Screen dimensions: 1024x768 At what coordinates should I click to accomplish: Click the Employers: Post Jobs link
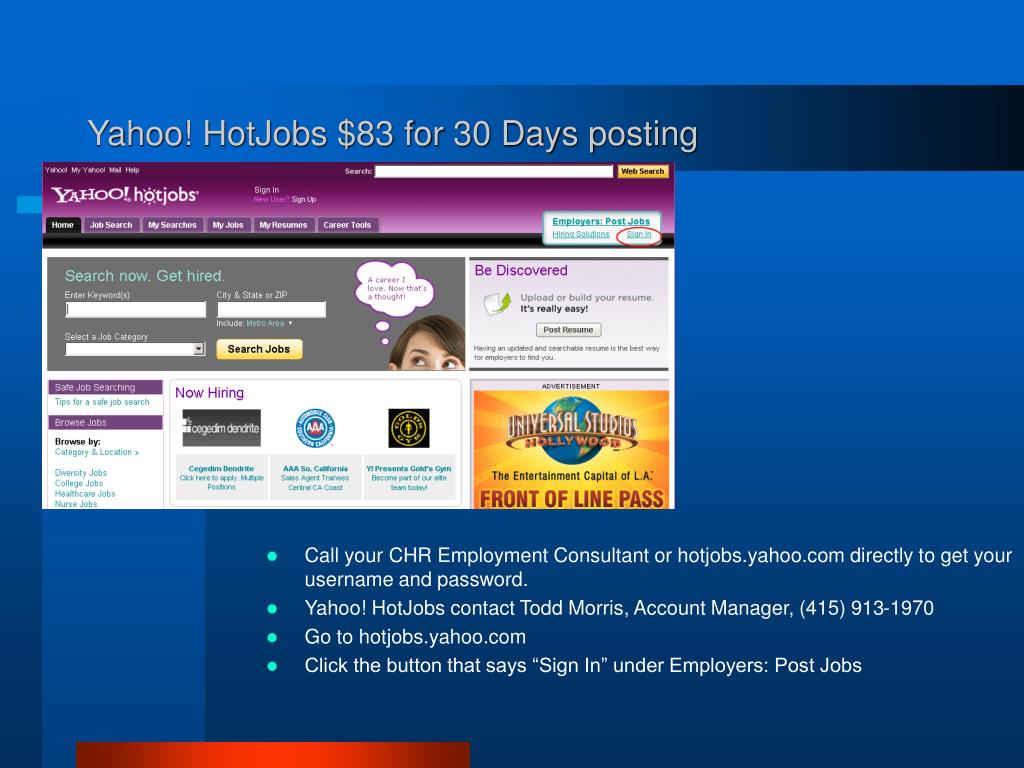click(x=601, y=221)
